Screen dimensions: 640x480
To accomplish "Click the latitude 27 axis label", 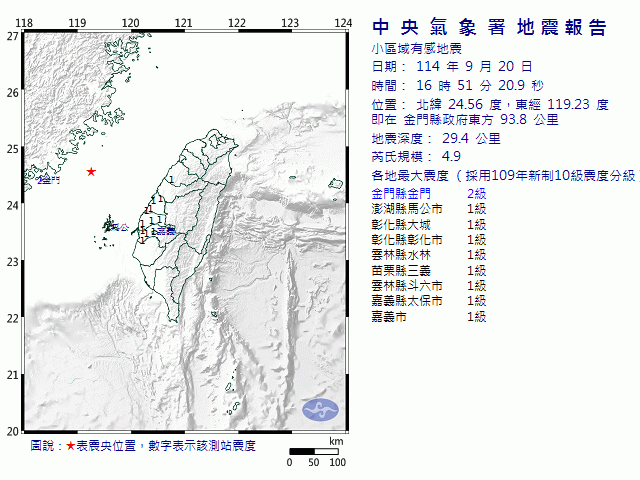I will tap(11, 36).
